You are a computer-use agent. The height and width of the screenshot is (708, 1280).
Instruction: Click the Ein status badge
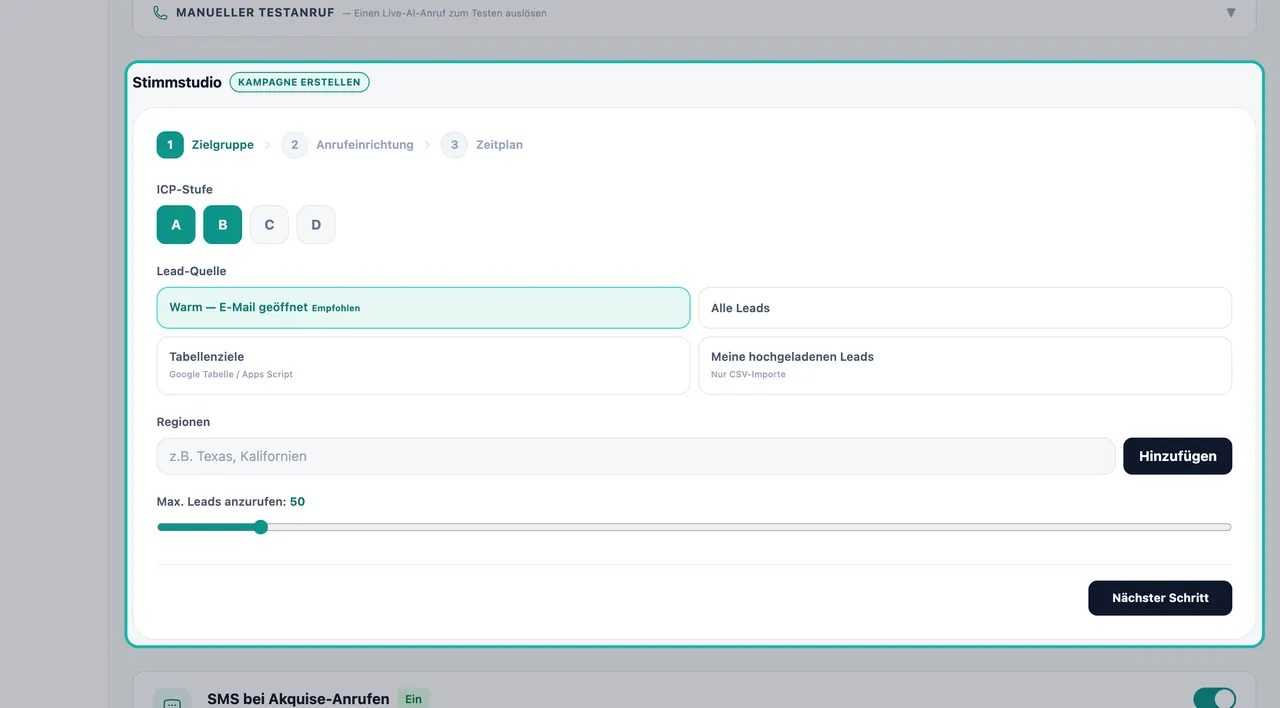click(x=413, y=699)
